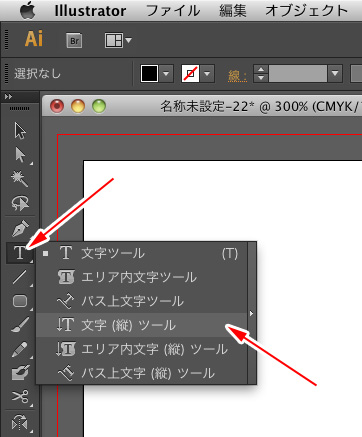Screen dimensions: 362x437
Task: Open the stroke weight dropdown
Action: point(335,73)
